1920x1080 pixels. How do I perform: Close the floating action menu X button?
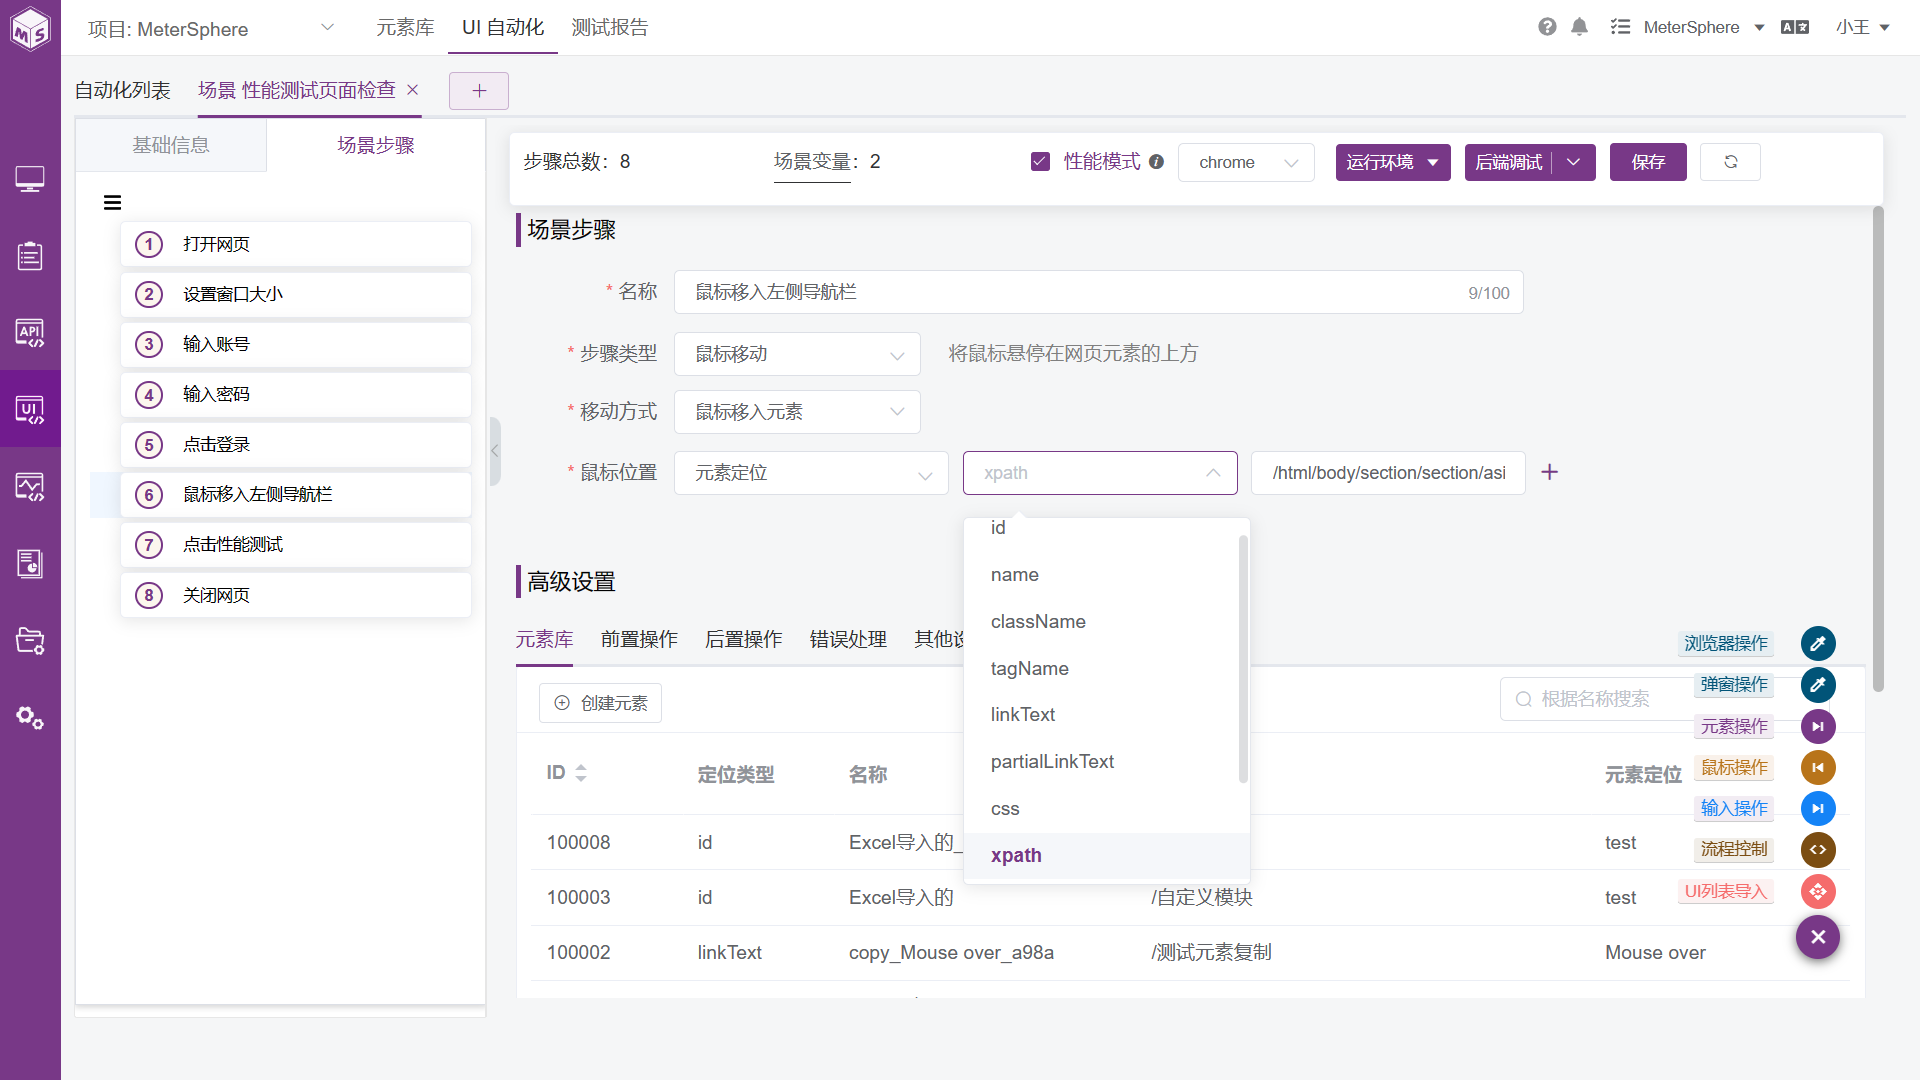pyautogui.click(x=1818, y=937)
